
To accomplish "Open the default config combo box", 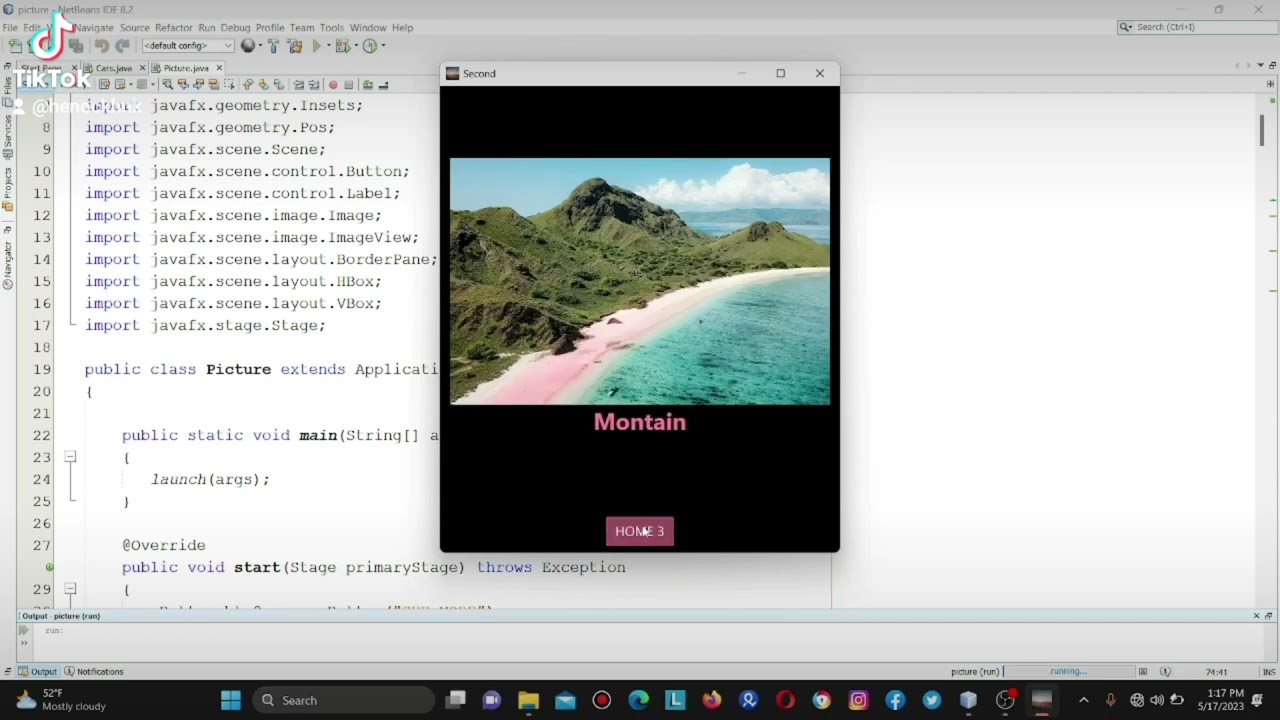I will click(x=188, y=46).
